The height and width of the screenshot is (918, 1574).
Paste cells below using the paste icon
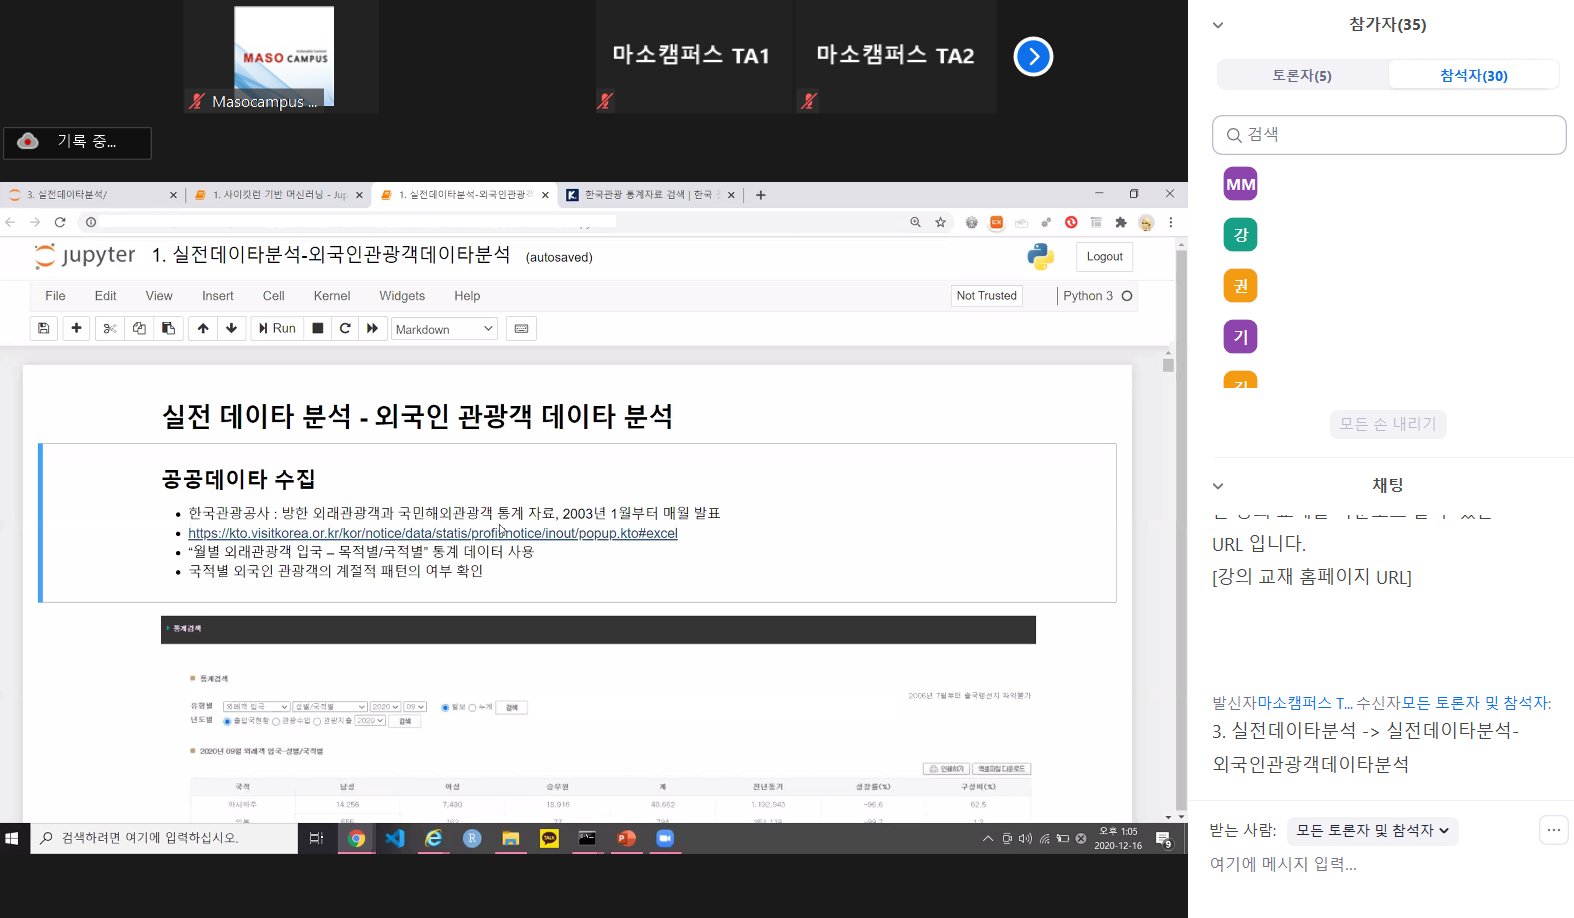click(x=168, y=328)
